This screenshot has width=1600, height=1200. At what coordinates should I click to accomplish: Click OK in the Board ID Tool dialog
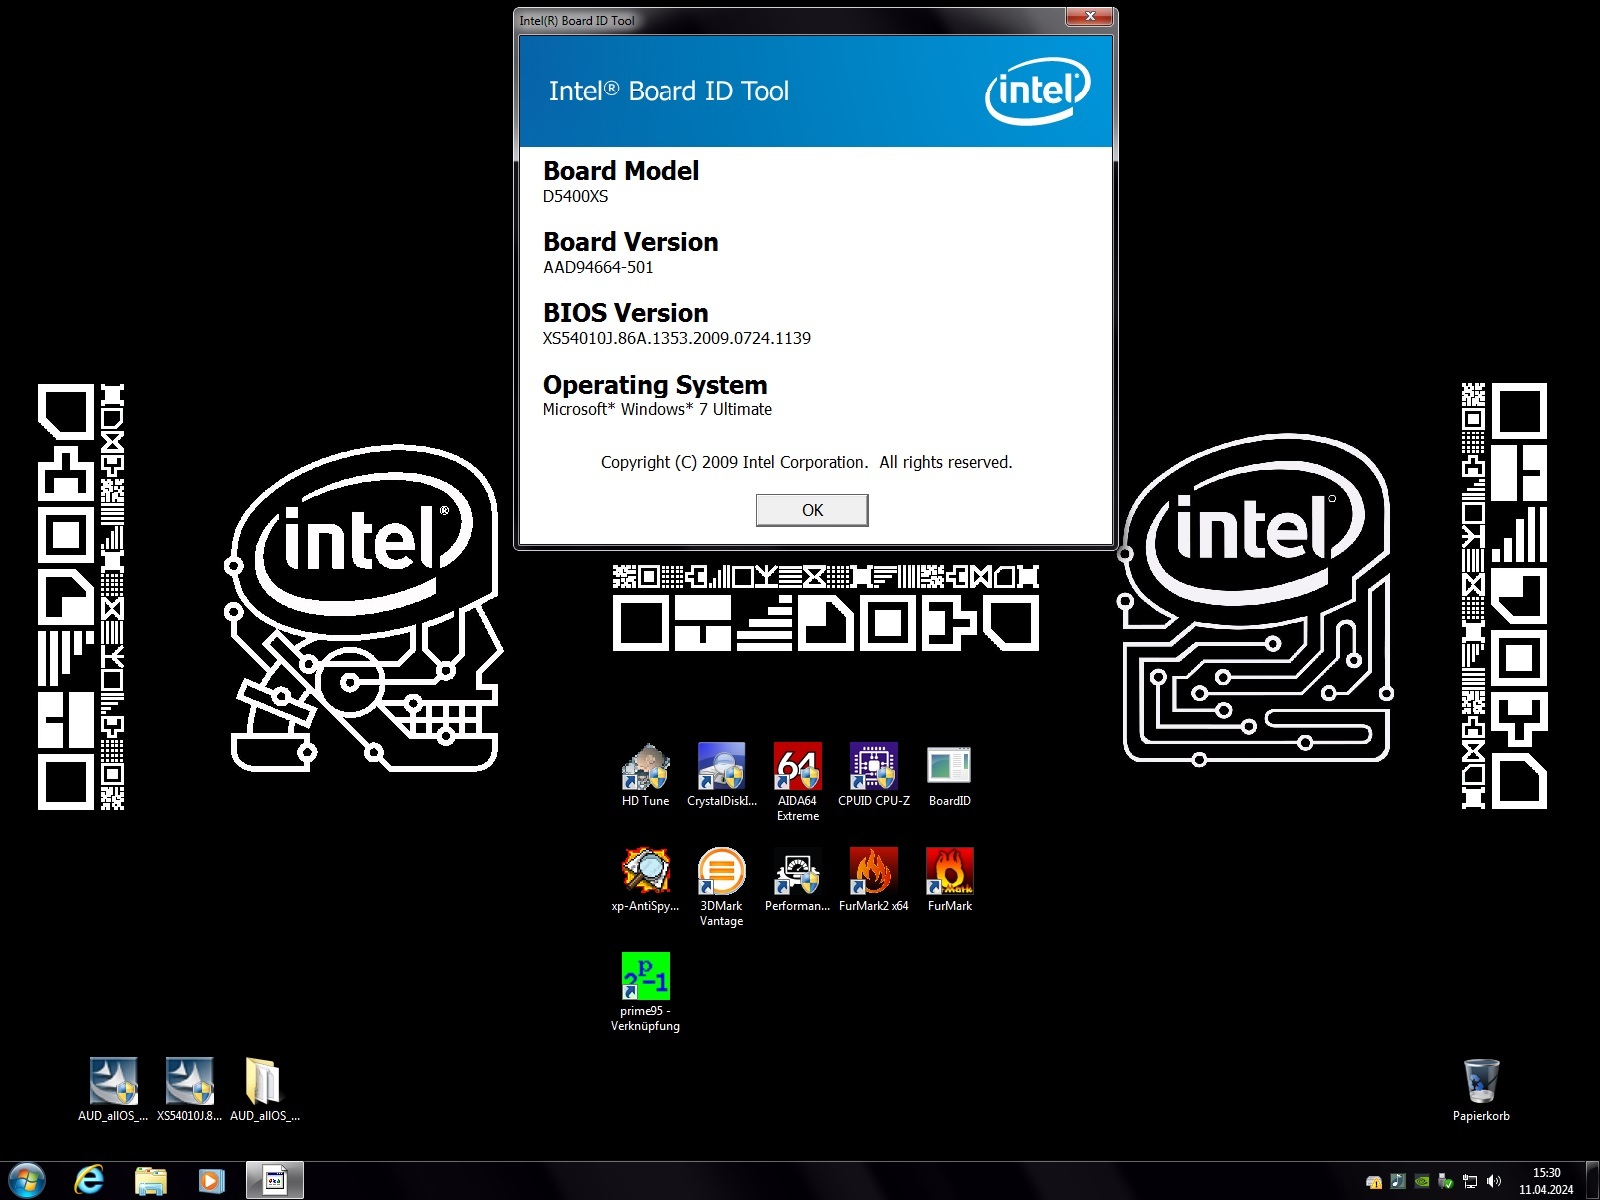click(x=811, y=510)
